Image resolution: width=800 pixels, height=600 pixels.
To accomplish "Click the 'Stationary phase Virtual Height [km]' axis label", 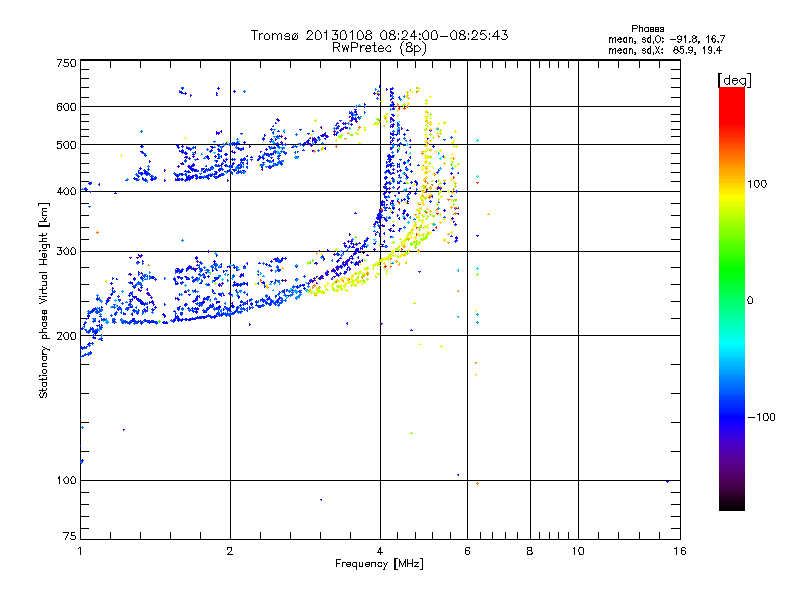I will point(44,300).
